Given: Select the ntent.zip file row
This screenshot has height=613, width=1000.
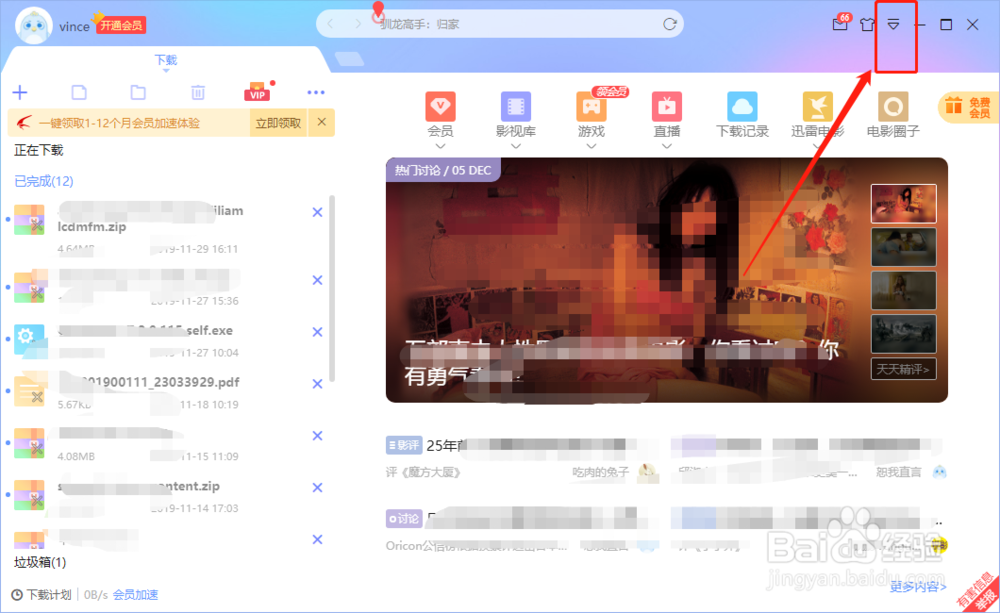Looking at the screenshot, I should [167, 496].
